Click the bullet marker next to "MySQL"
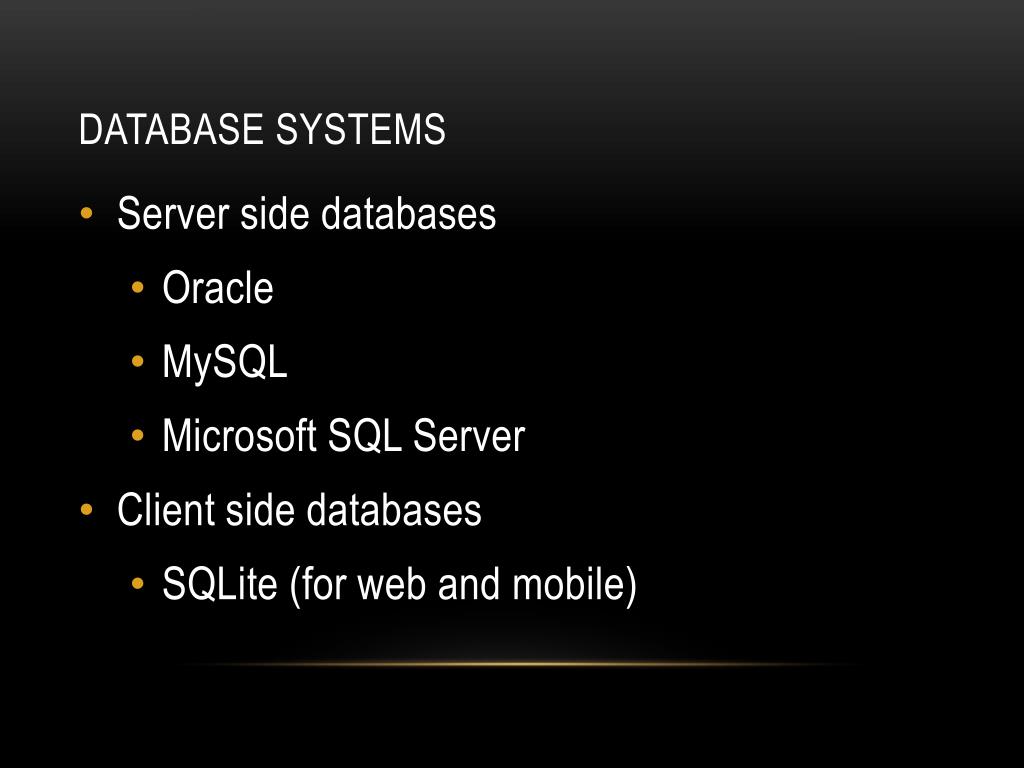 pyautogui.click(x=137, y=361)
